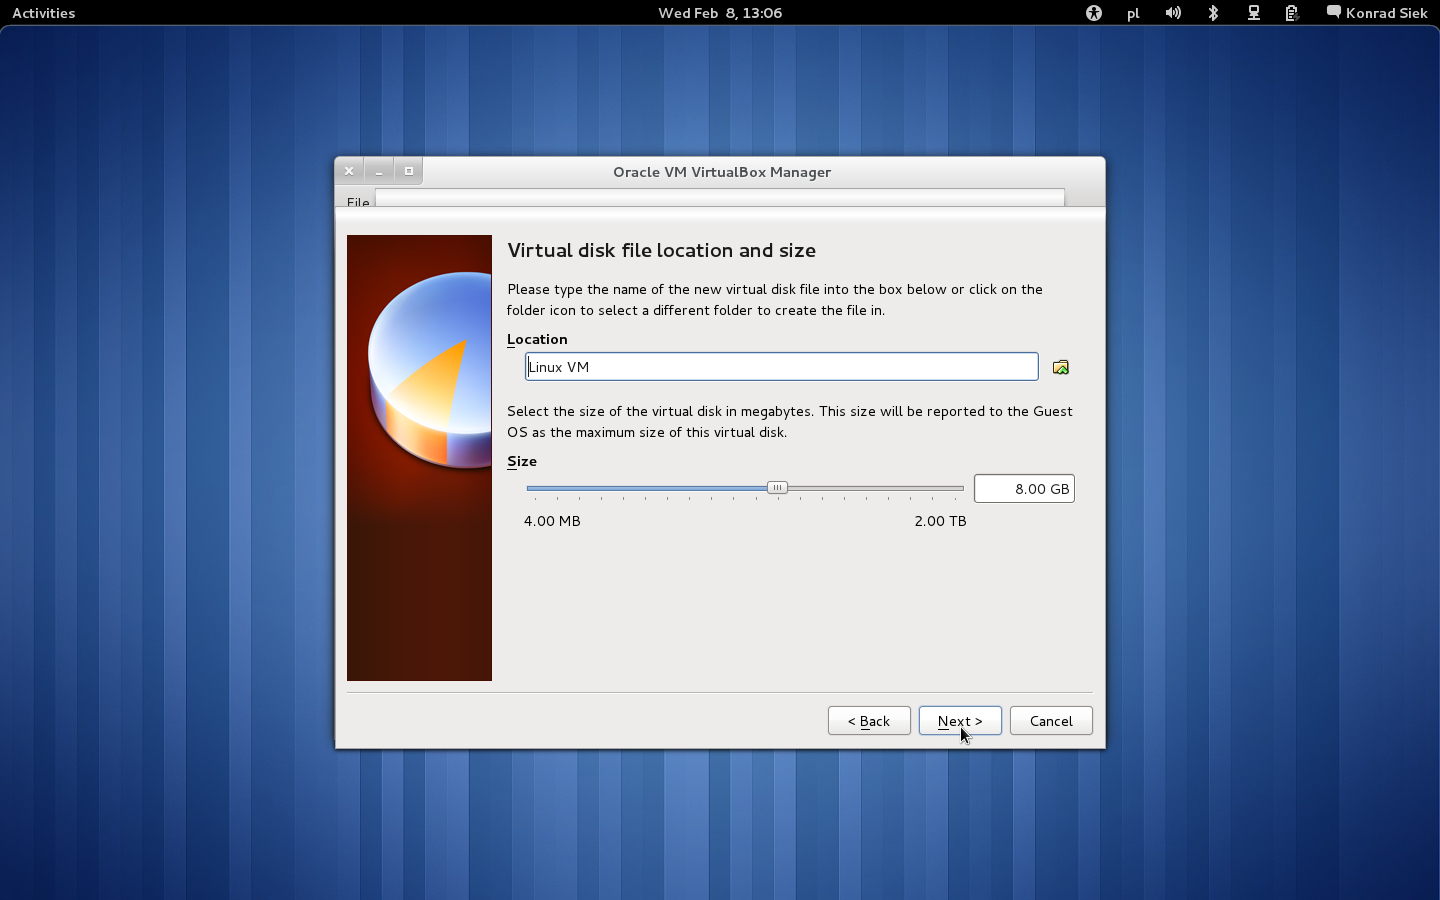Image resolution: width=1440 pixels, height=900 pixels.
Task: Click the disk size slider handle
Action: point(777,488)
